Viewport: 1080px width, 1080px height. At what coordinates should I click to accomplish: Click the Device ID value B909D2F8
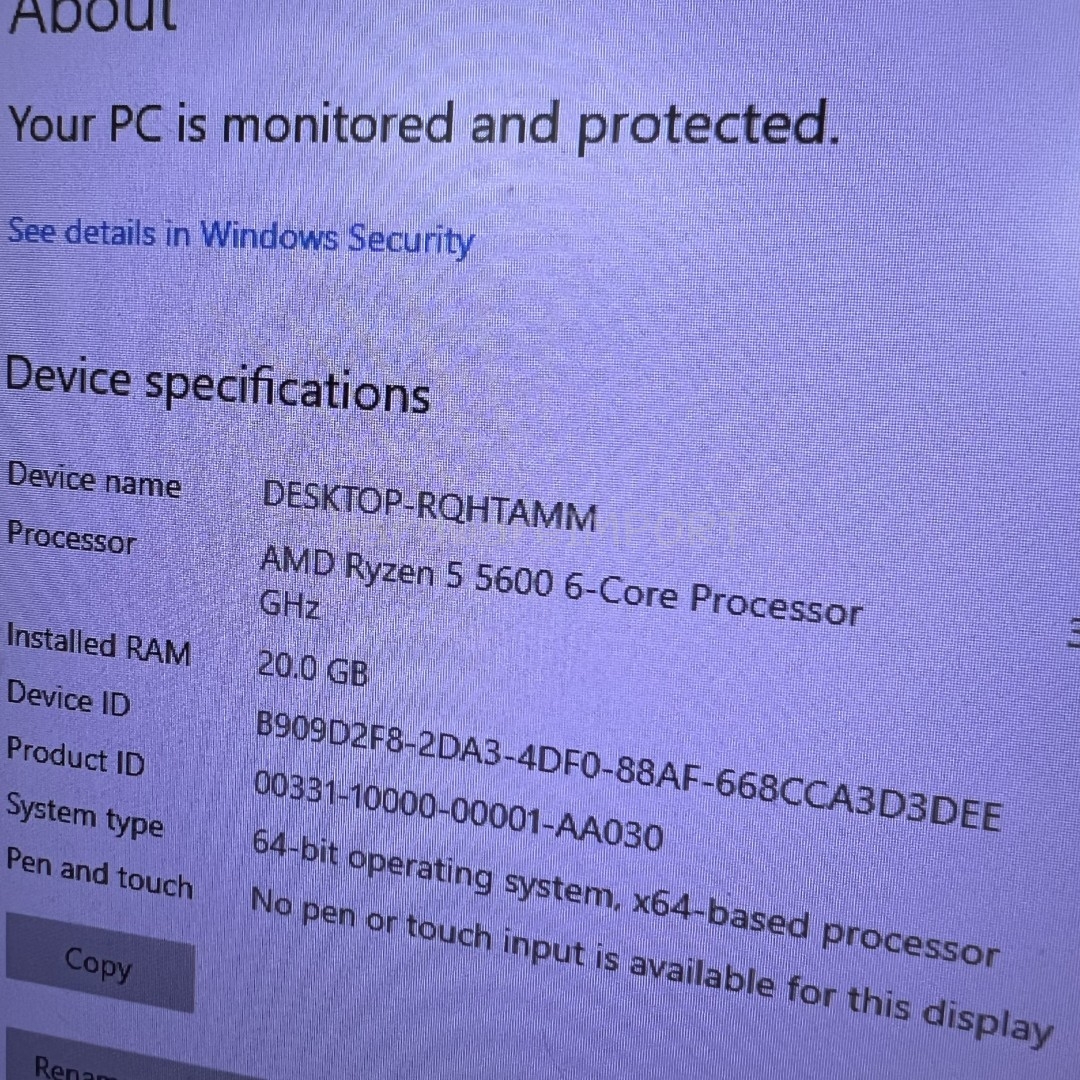tap(627, 770)
